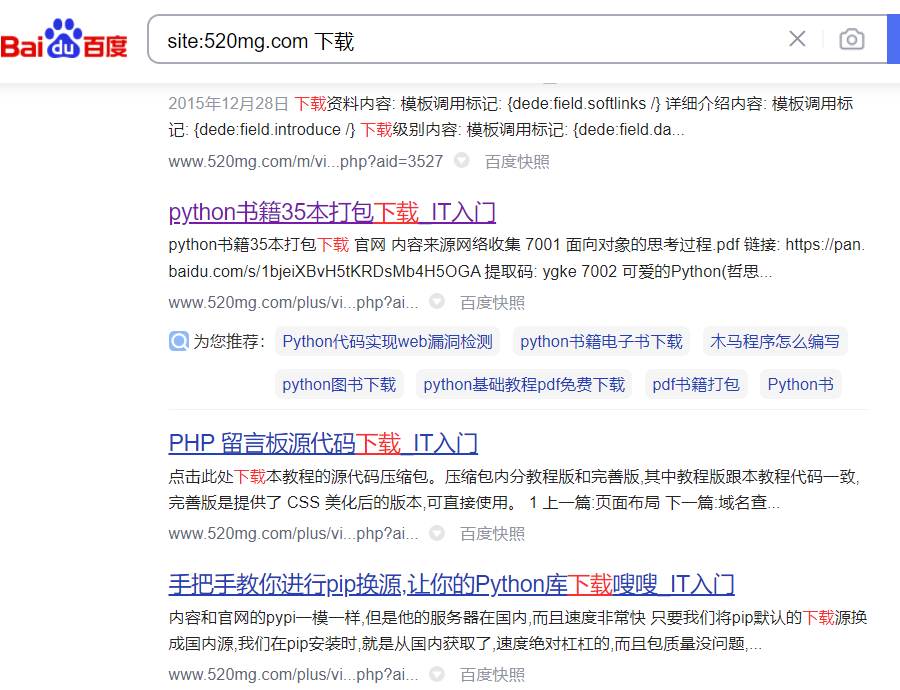
Task: Click the 2015年12月28日 date text
Action: [228, 103]
